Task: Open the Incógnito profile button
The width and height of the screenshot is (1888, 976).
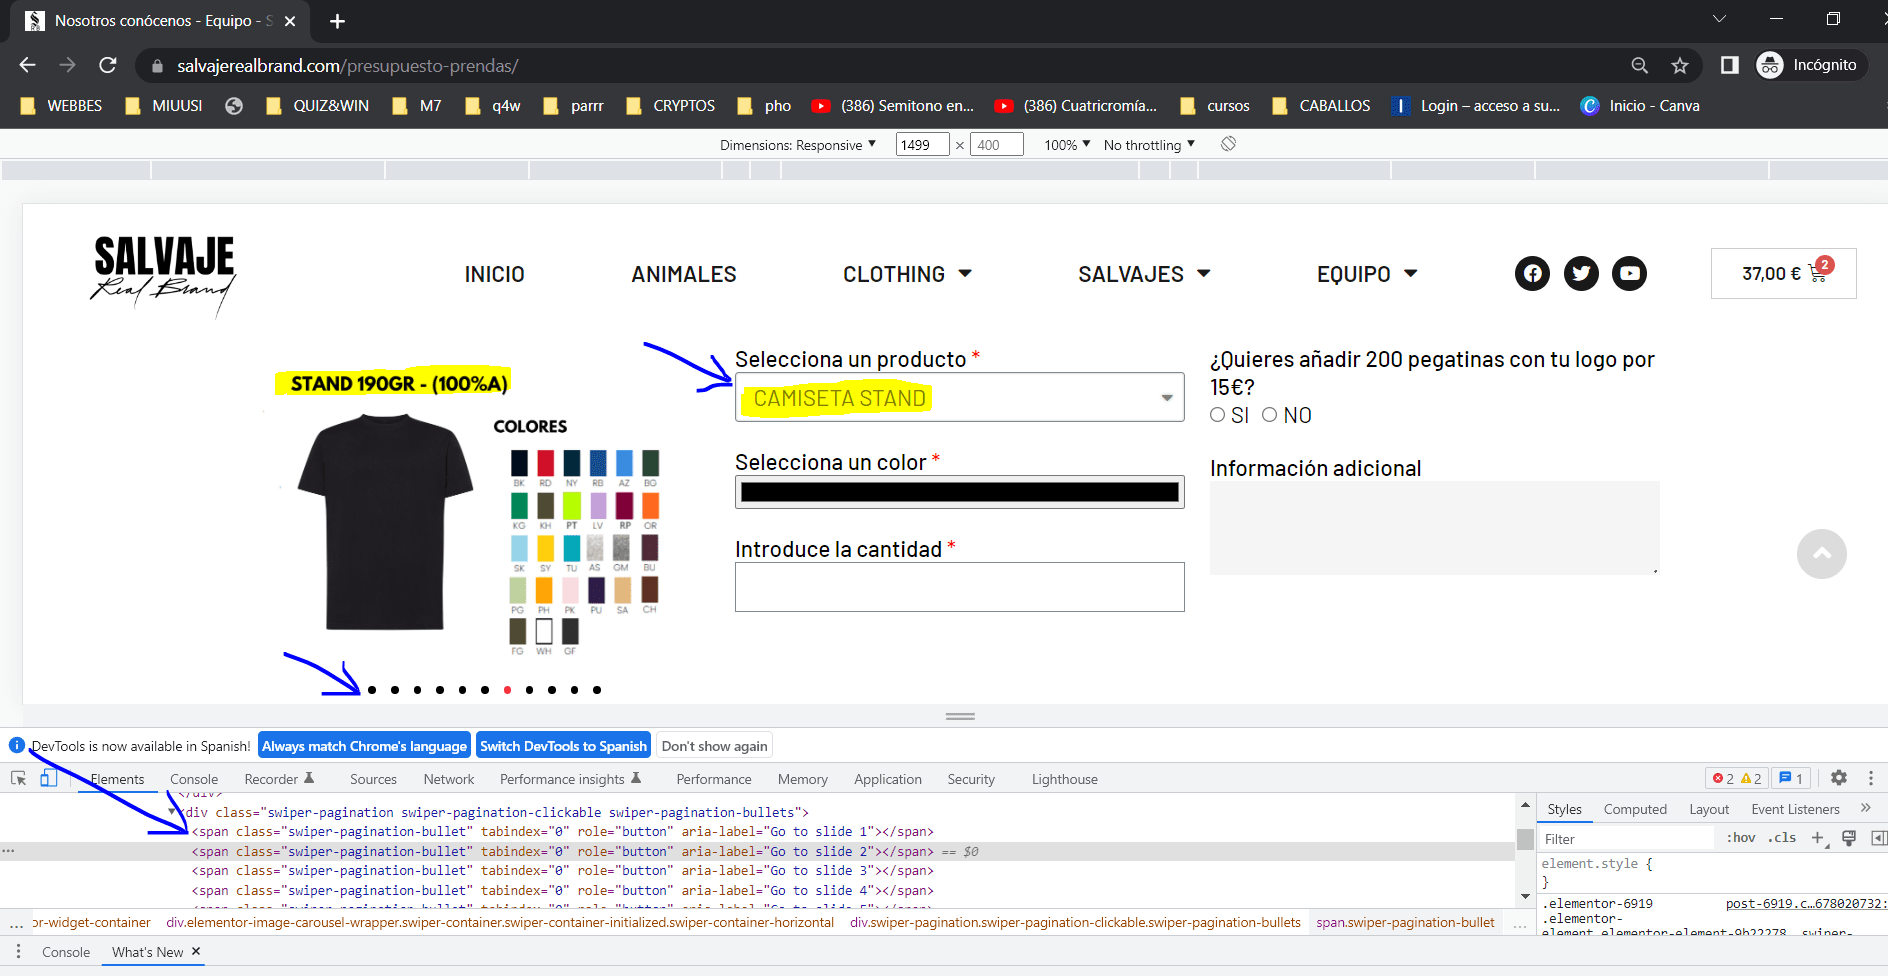Action: click(1810, 65)
